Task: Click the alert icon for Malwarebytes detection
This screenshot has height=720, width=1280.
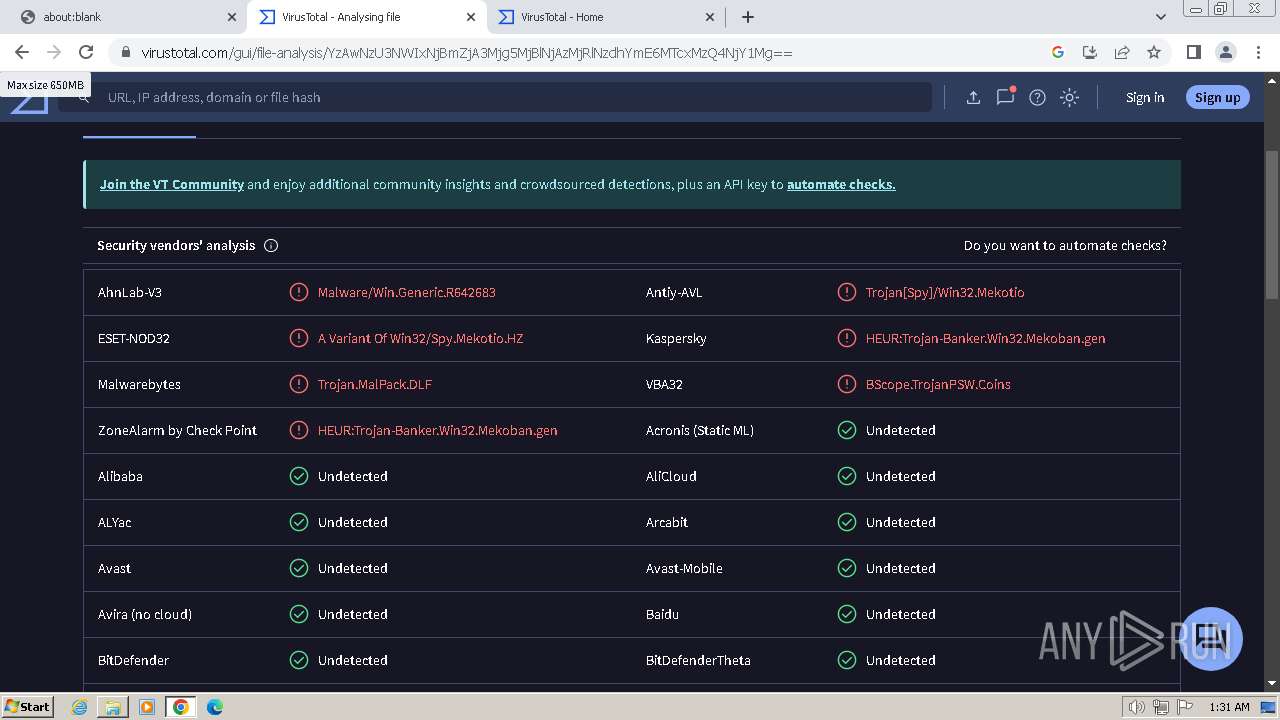Action: pos(299,384)
